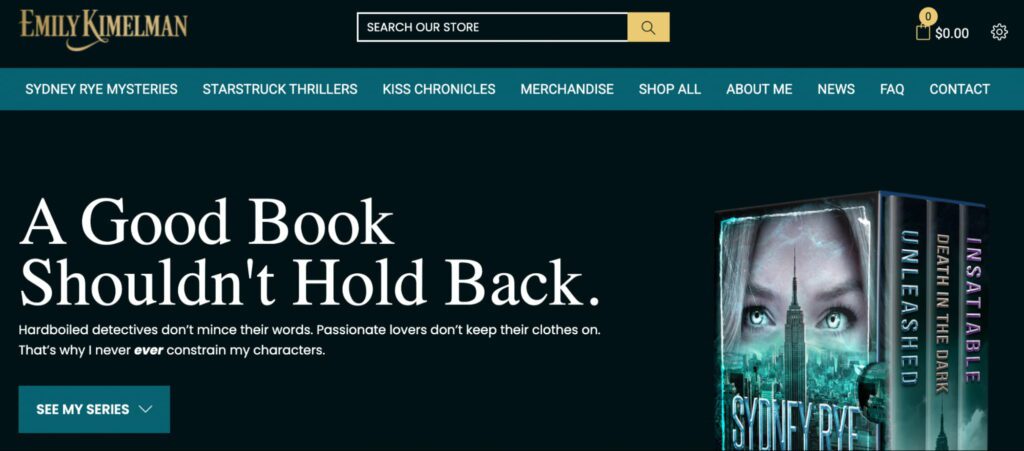Open the Sydney Rye Mysteries menu
The image size is (1024, 451).
101,89
